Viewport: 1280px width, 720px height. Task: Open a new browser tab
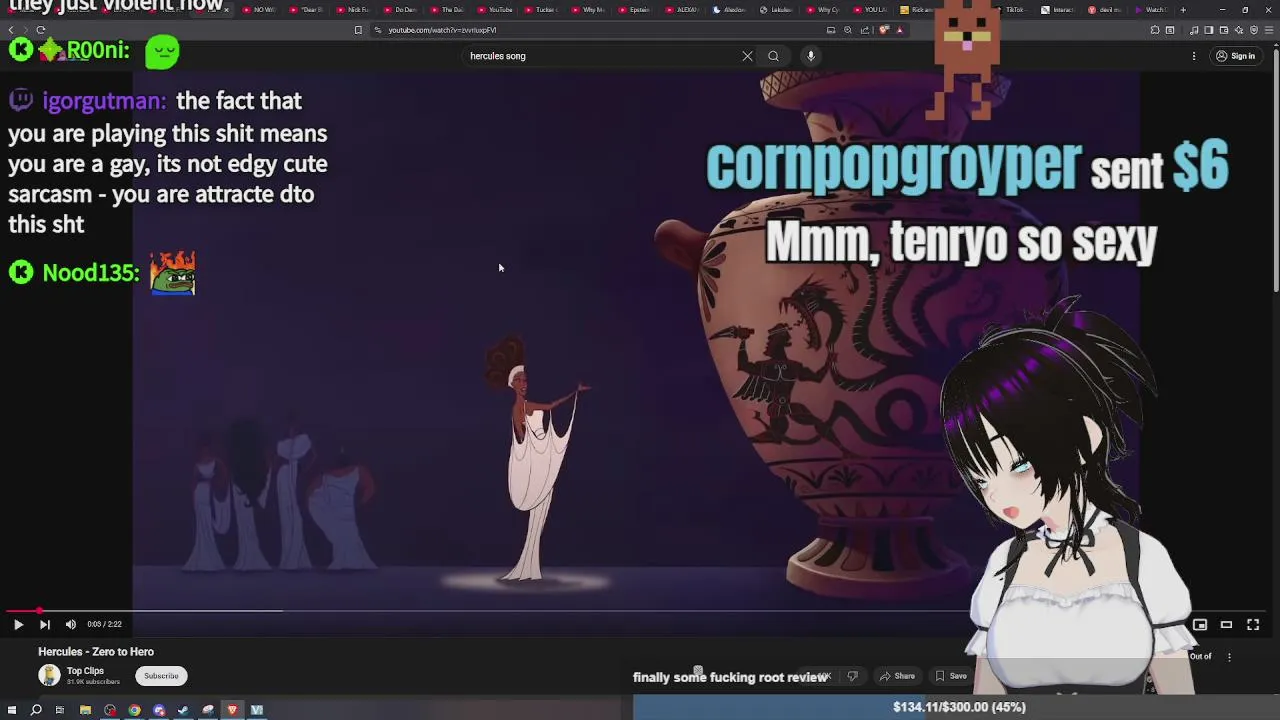click(1183, 10)
